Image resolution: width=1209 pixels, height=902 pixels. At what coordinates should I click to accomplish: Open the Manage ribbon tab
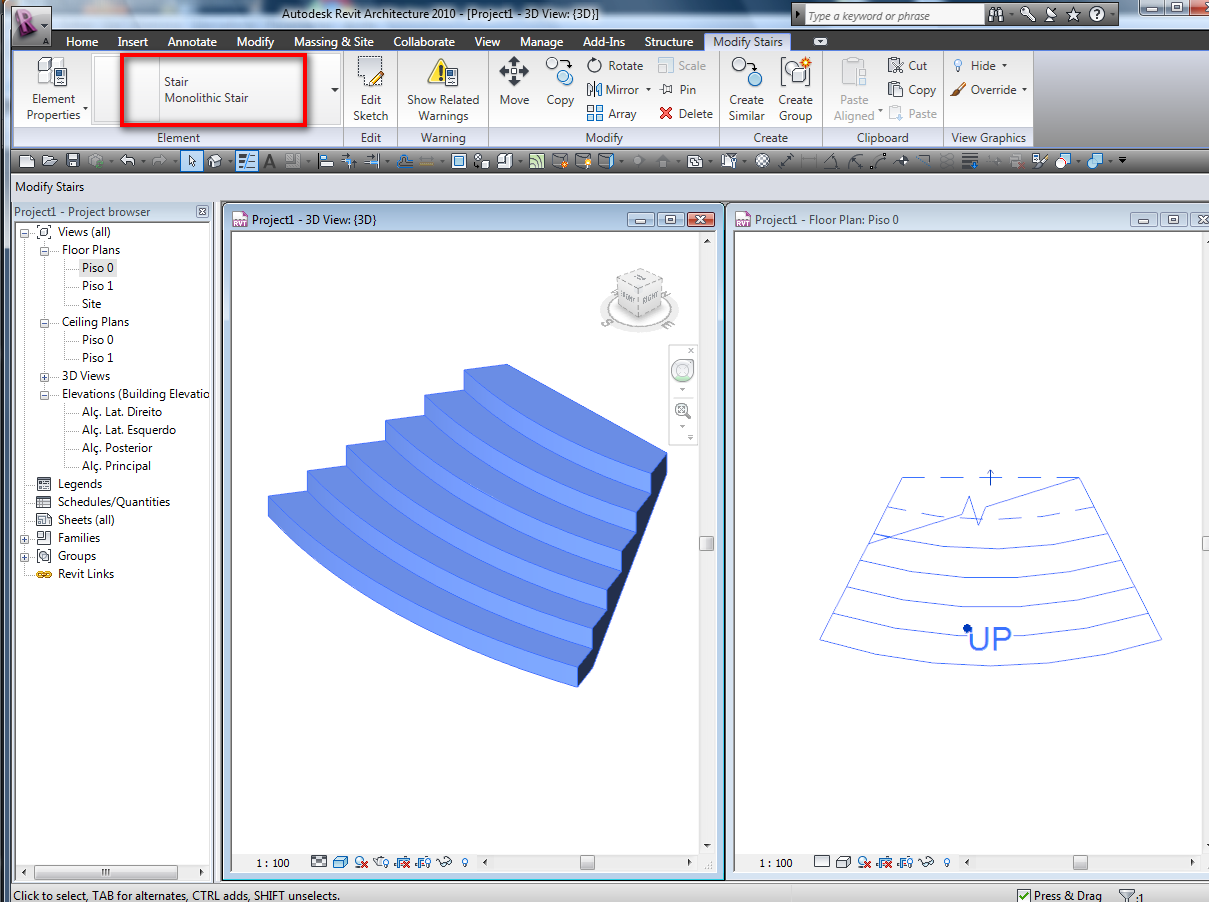(541, 42)
